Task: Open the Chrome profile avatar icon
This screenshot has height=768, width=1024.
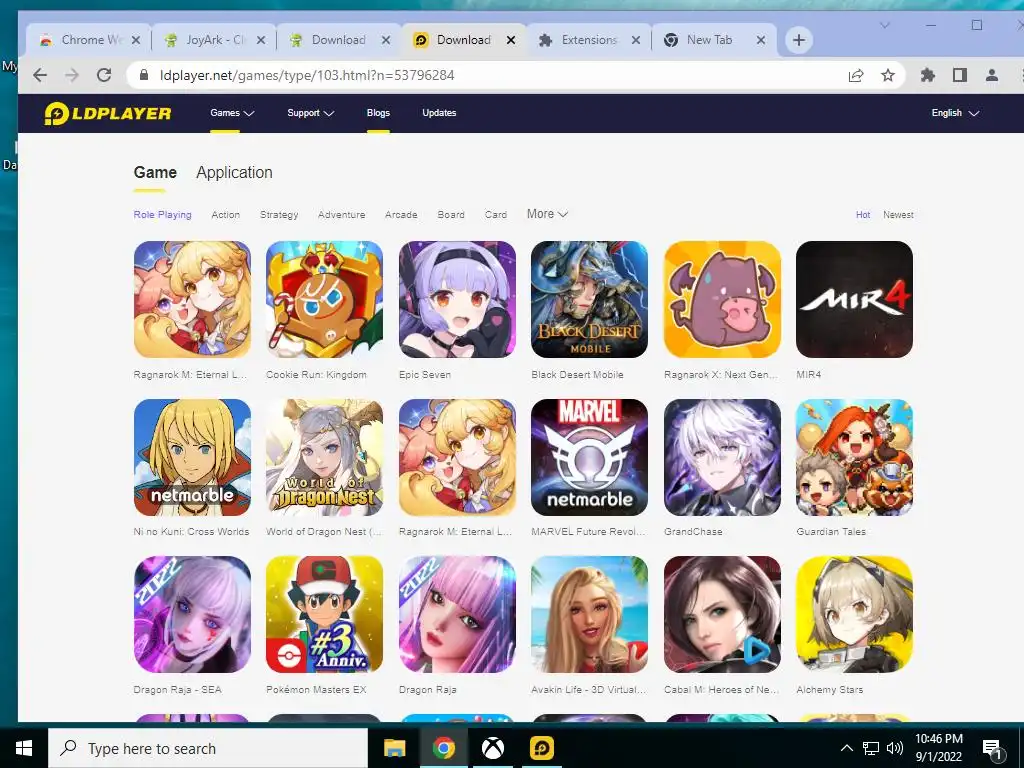Action: [x=991, y=75]
